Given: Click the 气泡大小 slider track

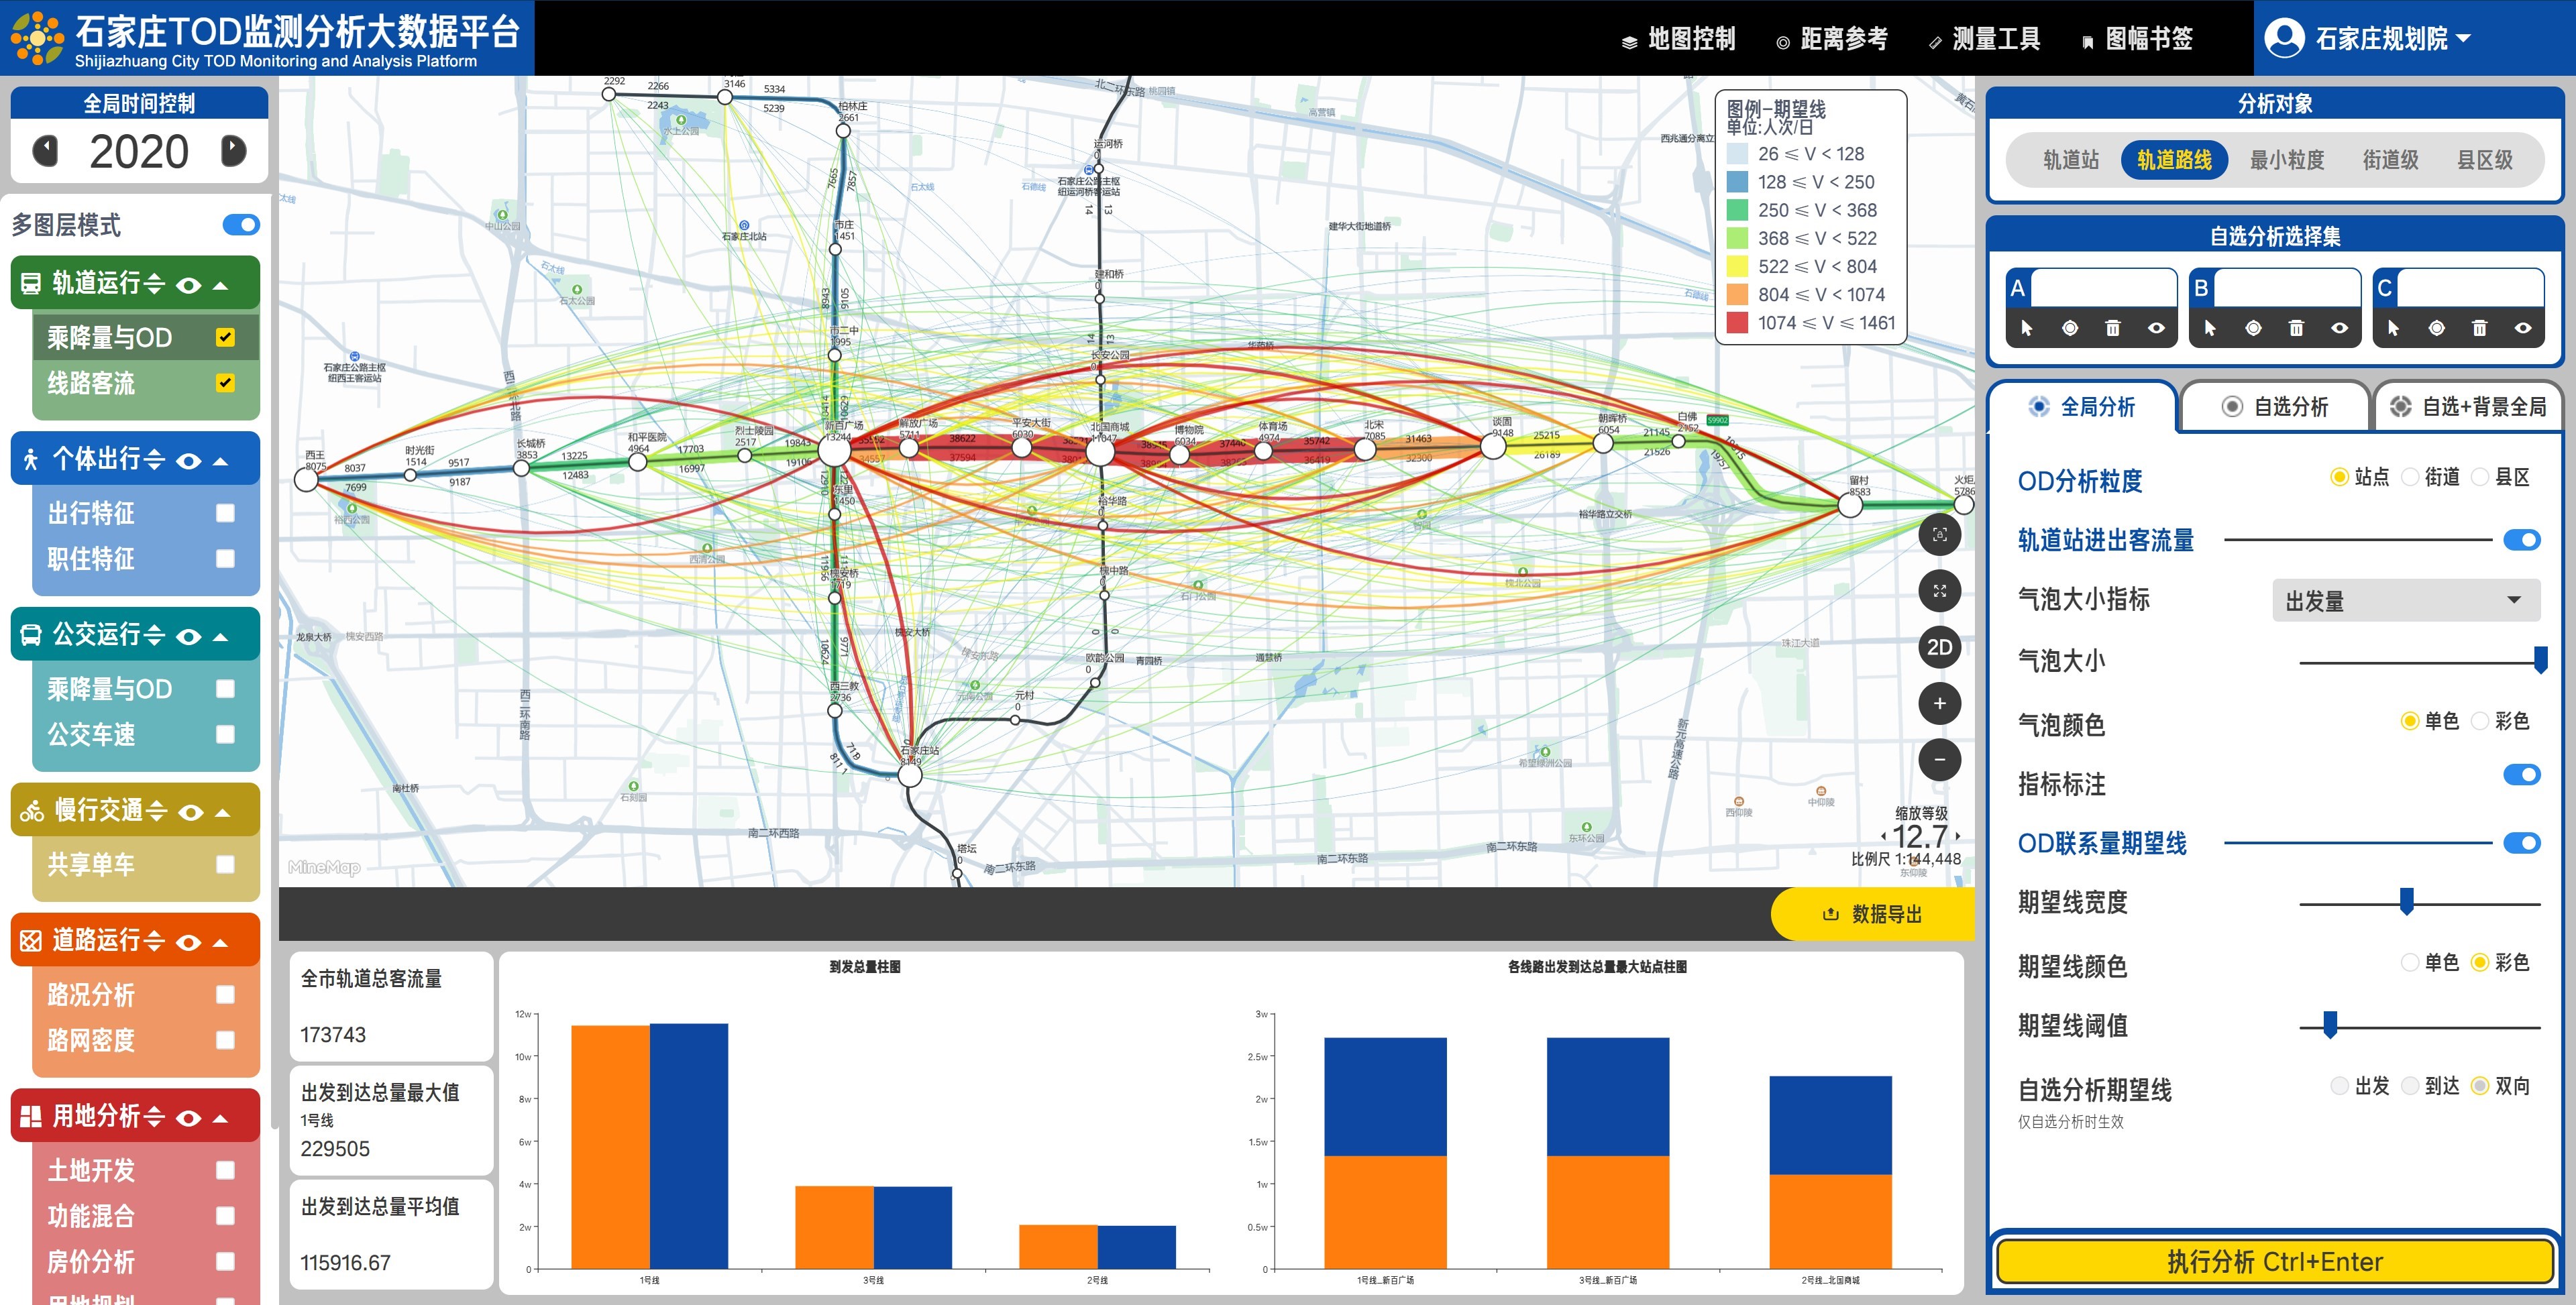Looking at the screenshot, I should pos(2420,661).
